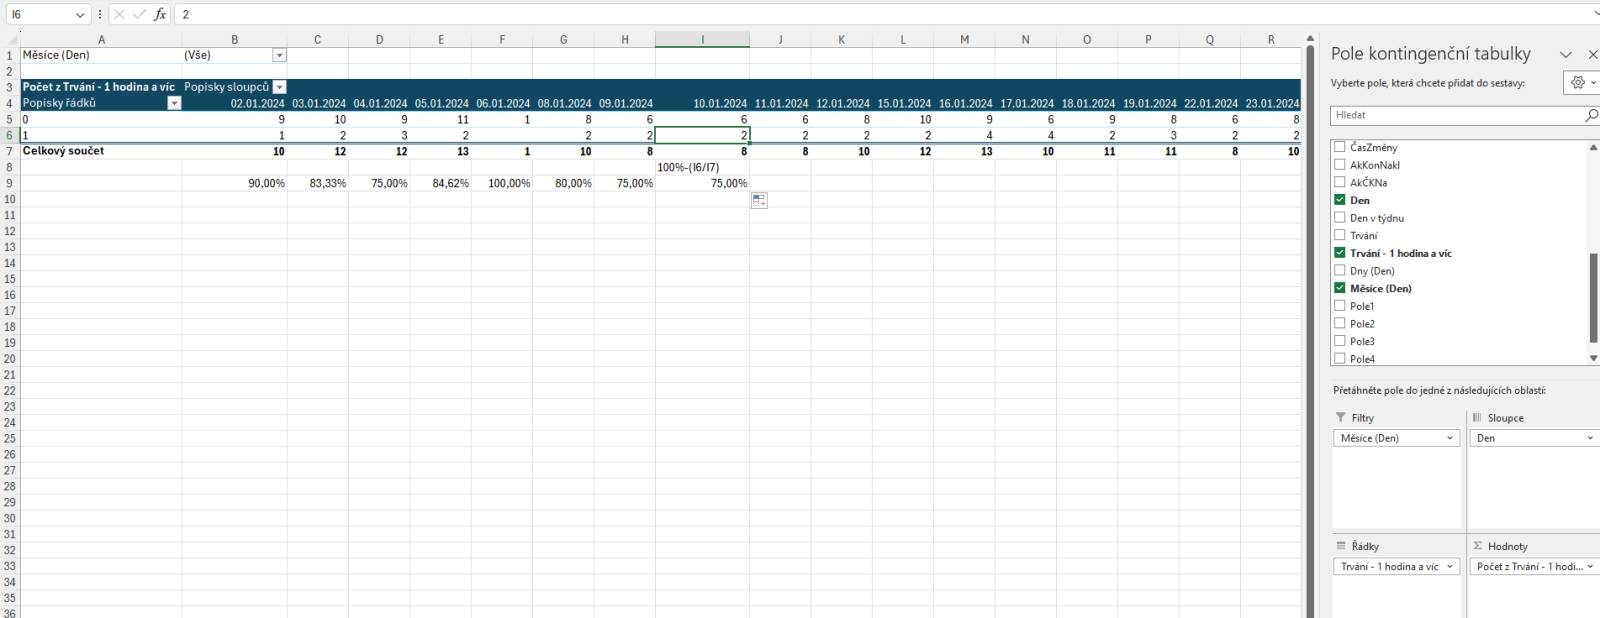Select cell A1 labeled Měsíce (Den)
Image resolution: width=1600 pixels, height=618 pixels.
point(101,55)
